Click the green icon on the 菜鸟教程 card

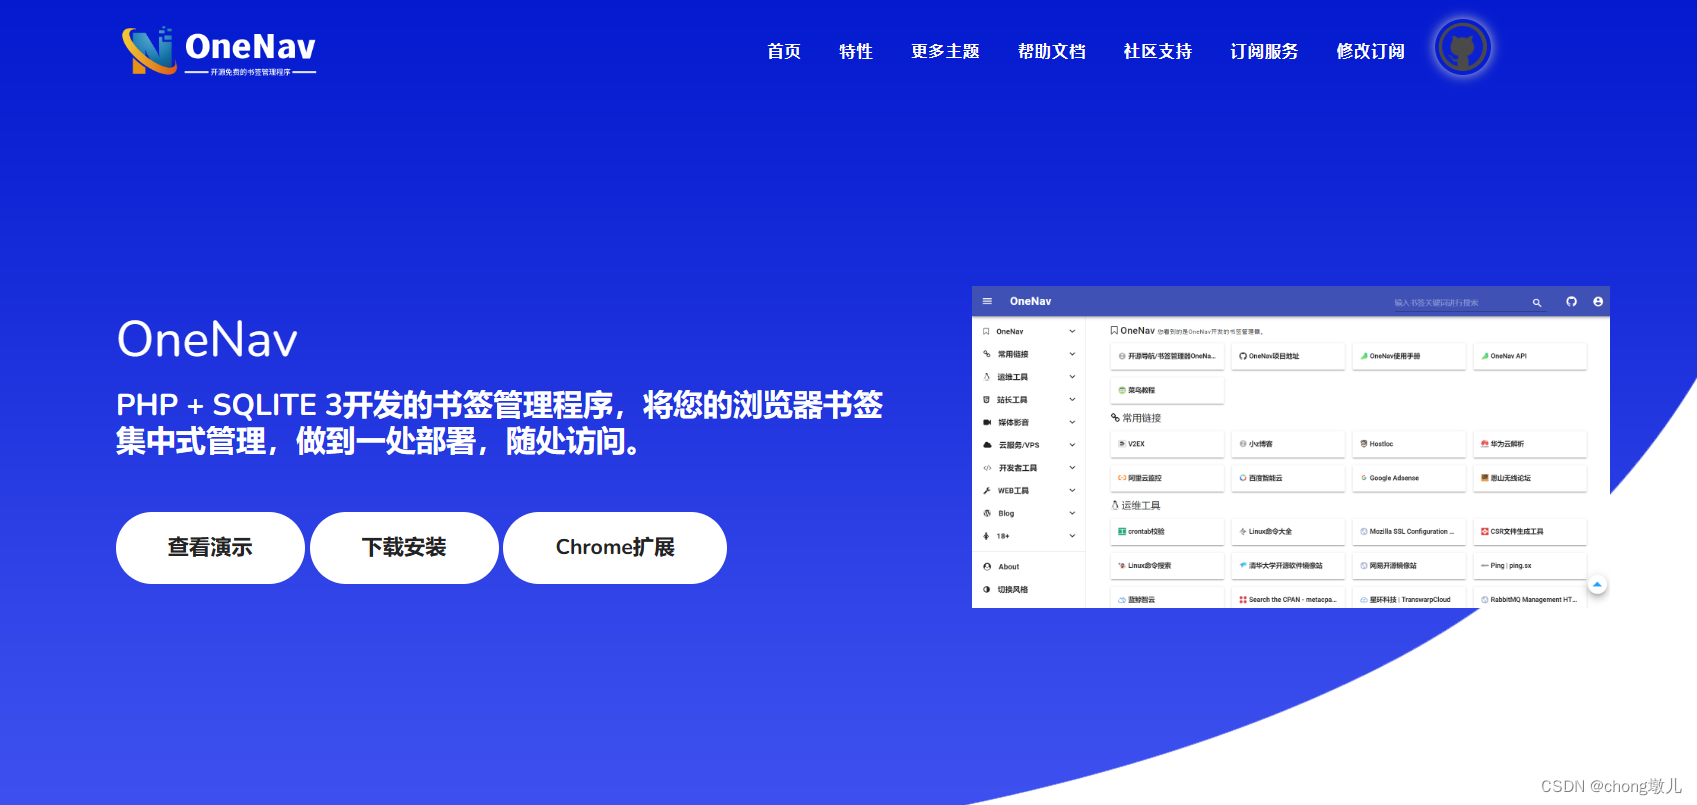1122,390
